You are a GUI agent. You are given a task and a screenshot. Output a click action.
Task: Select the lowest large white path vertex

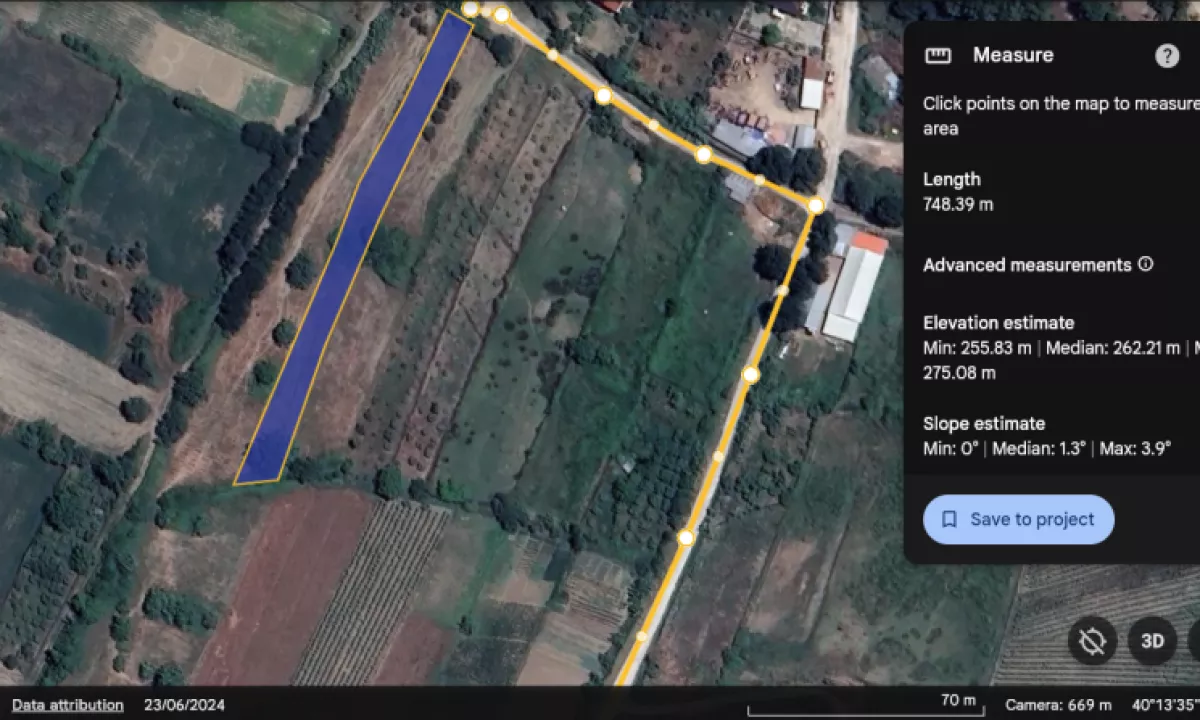(685, 538)
